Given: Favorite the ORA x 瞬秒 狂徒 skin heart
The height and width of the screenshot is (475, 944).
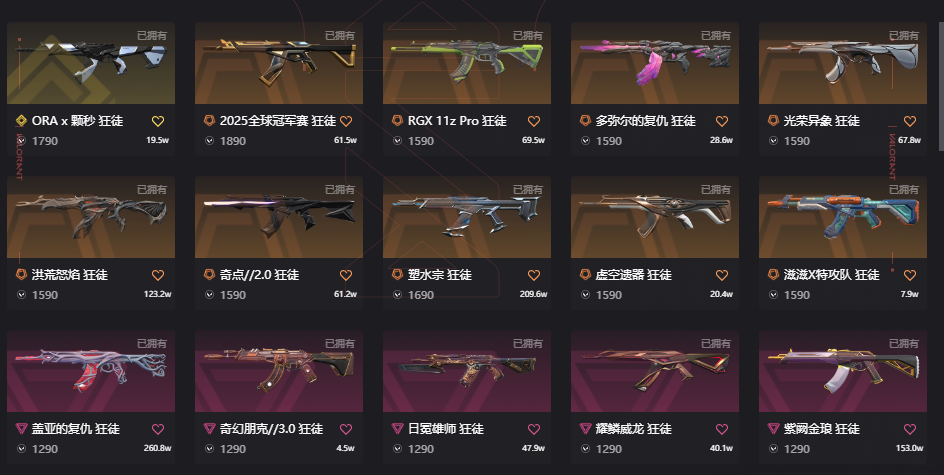Looking at the screenshot, I should (158, 121).
